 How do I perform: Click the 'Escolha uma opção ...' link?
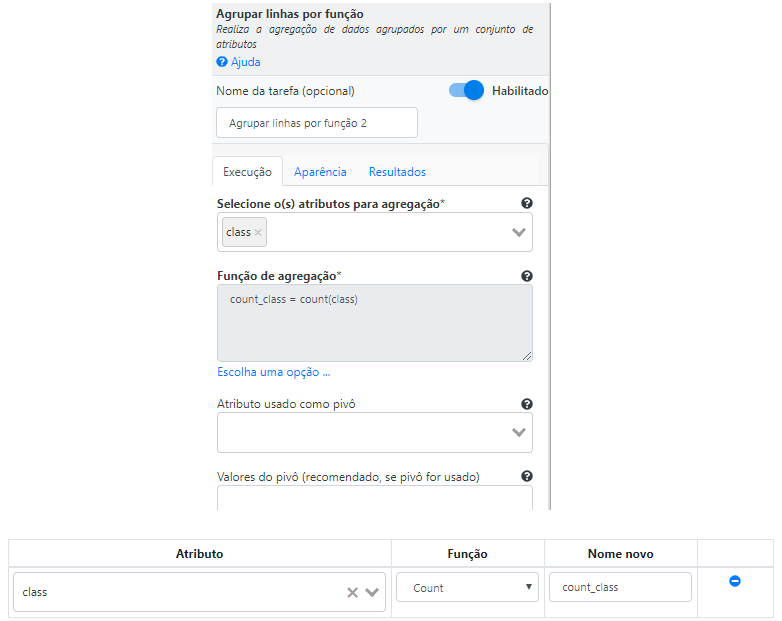pyautogui.click(x=273, y=372)
